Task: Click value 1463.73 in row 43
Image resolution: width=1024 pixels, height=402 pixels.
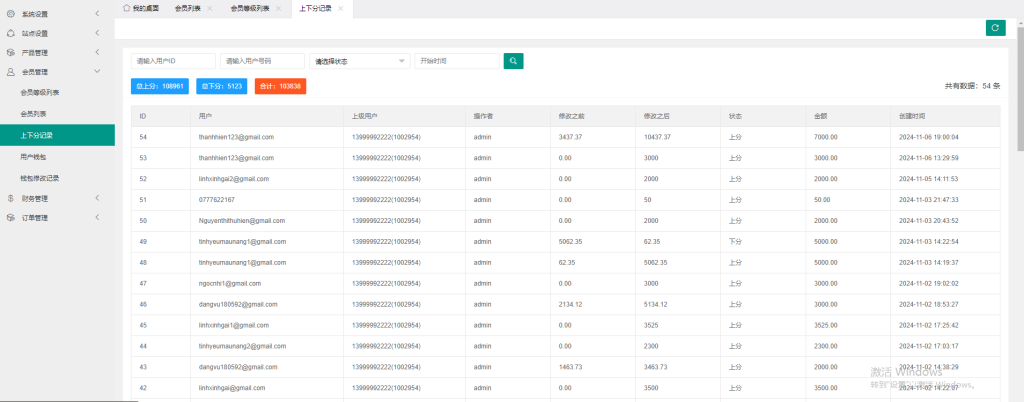Action: [x=570, y=367]
